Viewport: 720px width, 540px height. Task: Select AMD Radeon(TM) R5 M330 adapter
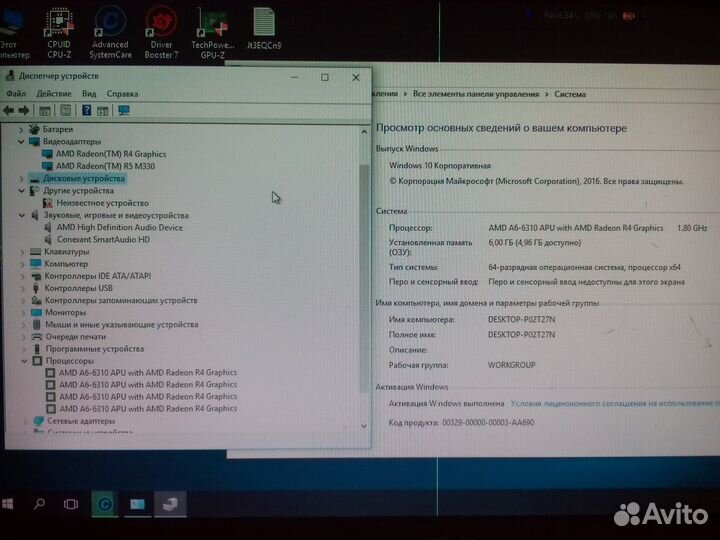[105, 166]
